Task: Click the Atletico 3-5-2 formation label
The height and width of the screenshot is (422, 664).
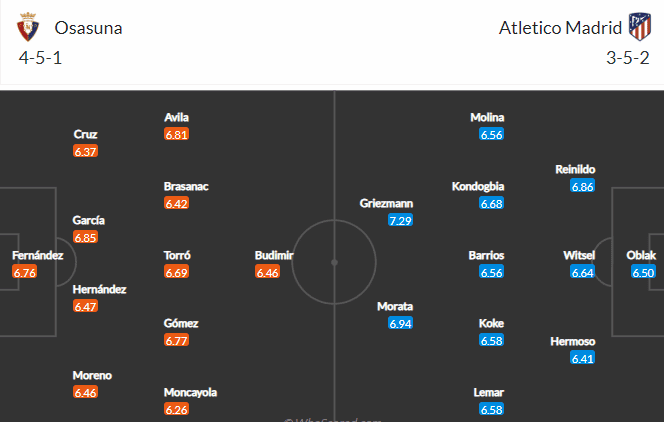Action: pyautogui.click(x=628, y=58)
